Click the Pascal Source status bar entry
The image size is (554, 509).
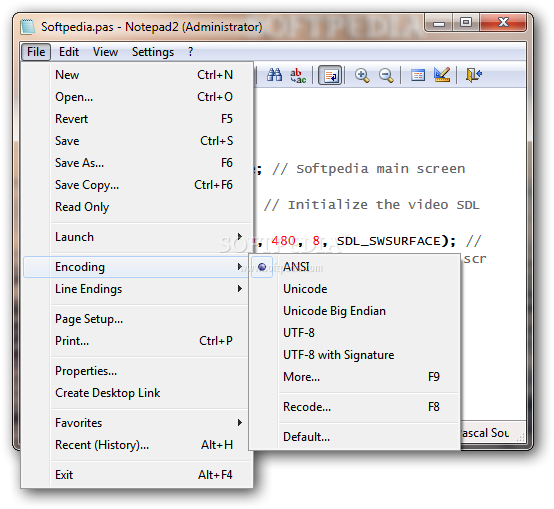click(x=485, y=433)
